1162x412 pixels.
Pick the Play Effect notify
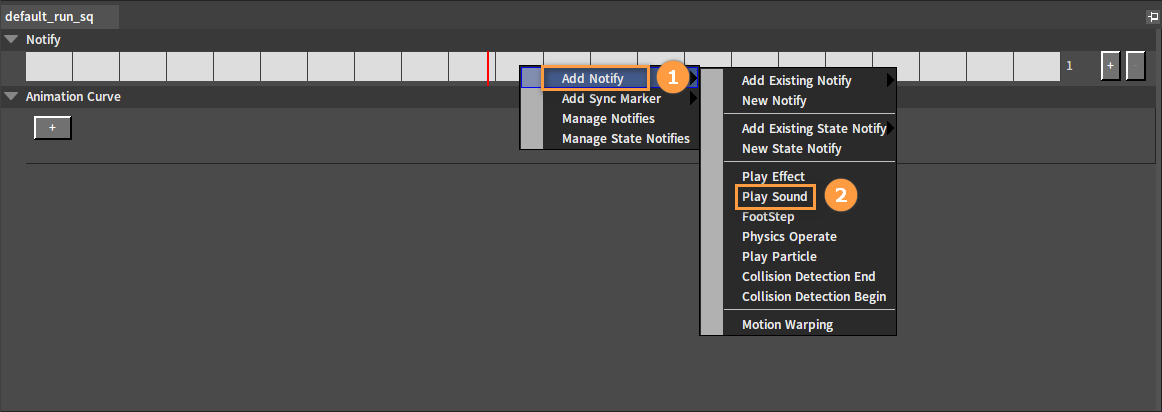tap(773, 177)
